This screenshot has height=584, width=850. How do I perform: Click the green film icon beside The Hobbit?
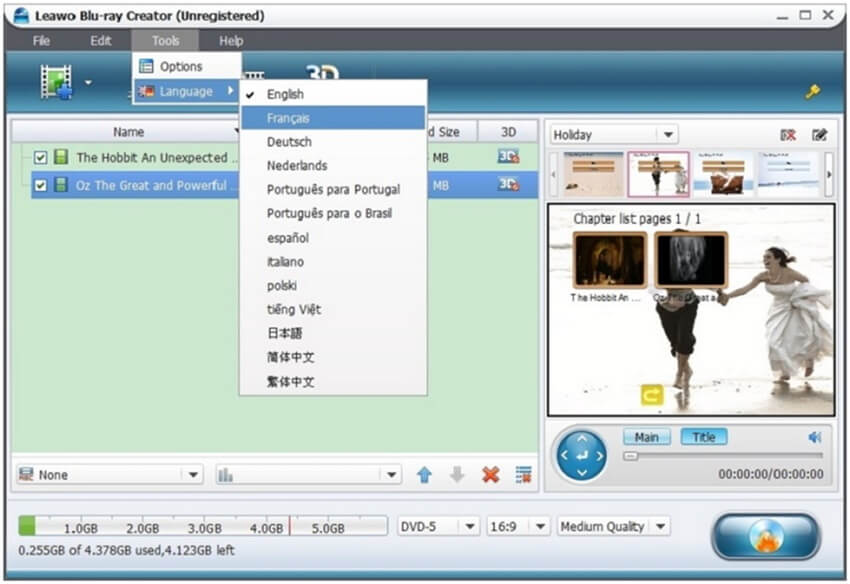tap(61, 157)
